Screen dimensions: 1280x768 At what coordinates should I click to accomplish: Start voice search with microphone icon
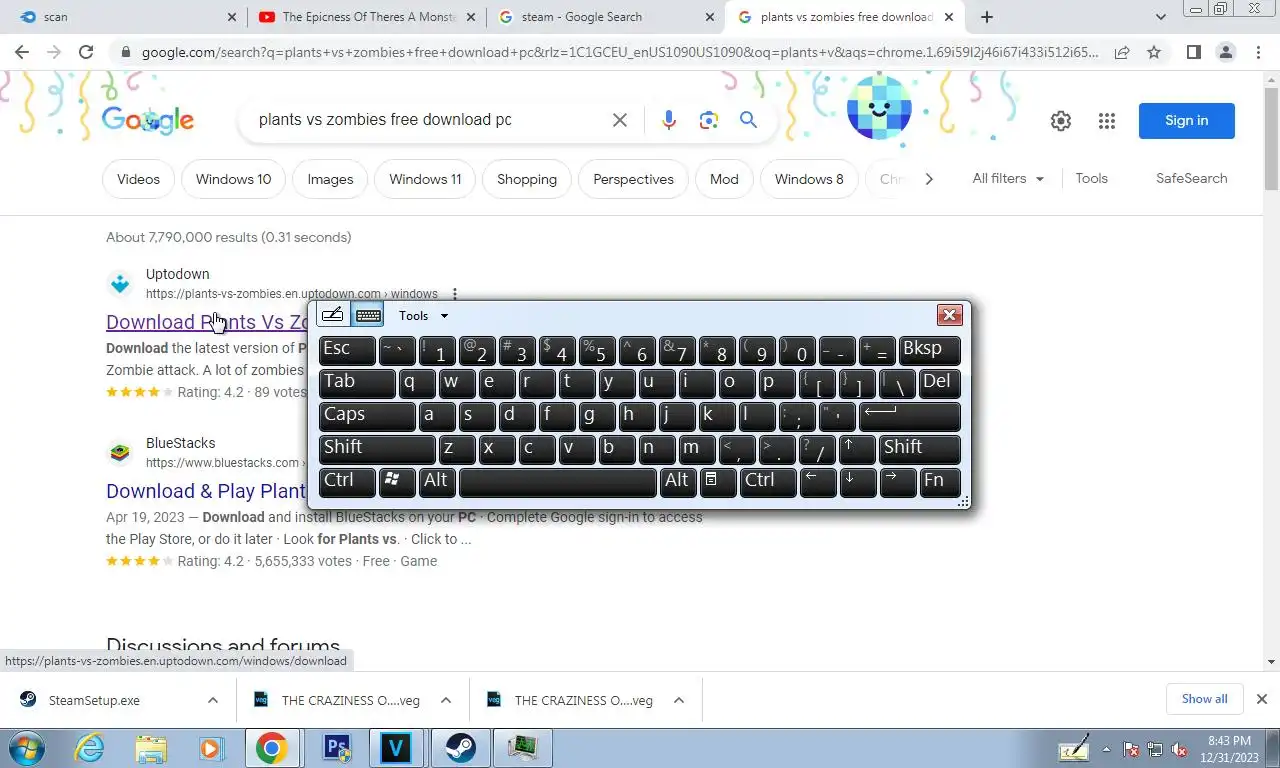[669, 120]
